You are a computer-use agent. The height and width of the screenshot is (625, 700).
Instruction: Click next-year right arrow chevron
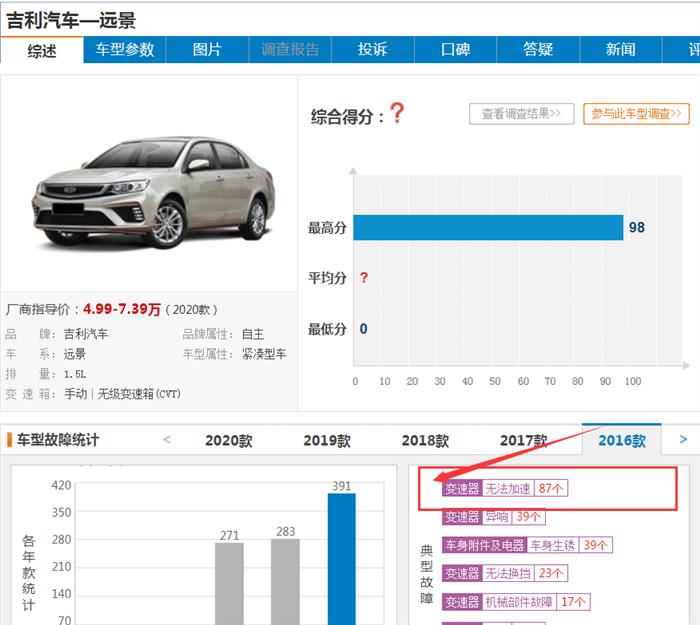coord(683,440)
